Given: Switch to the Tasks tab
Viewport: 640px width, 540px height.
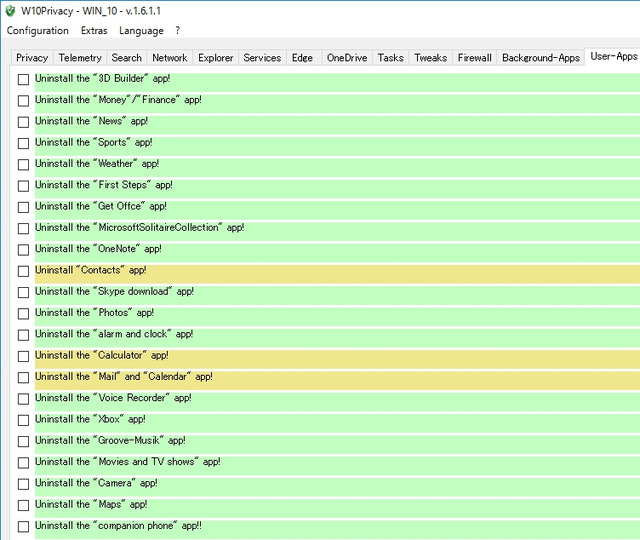Looking at the screenshot, I should click(390, 58).
